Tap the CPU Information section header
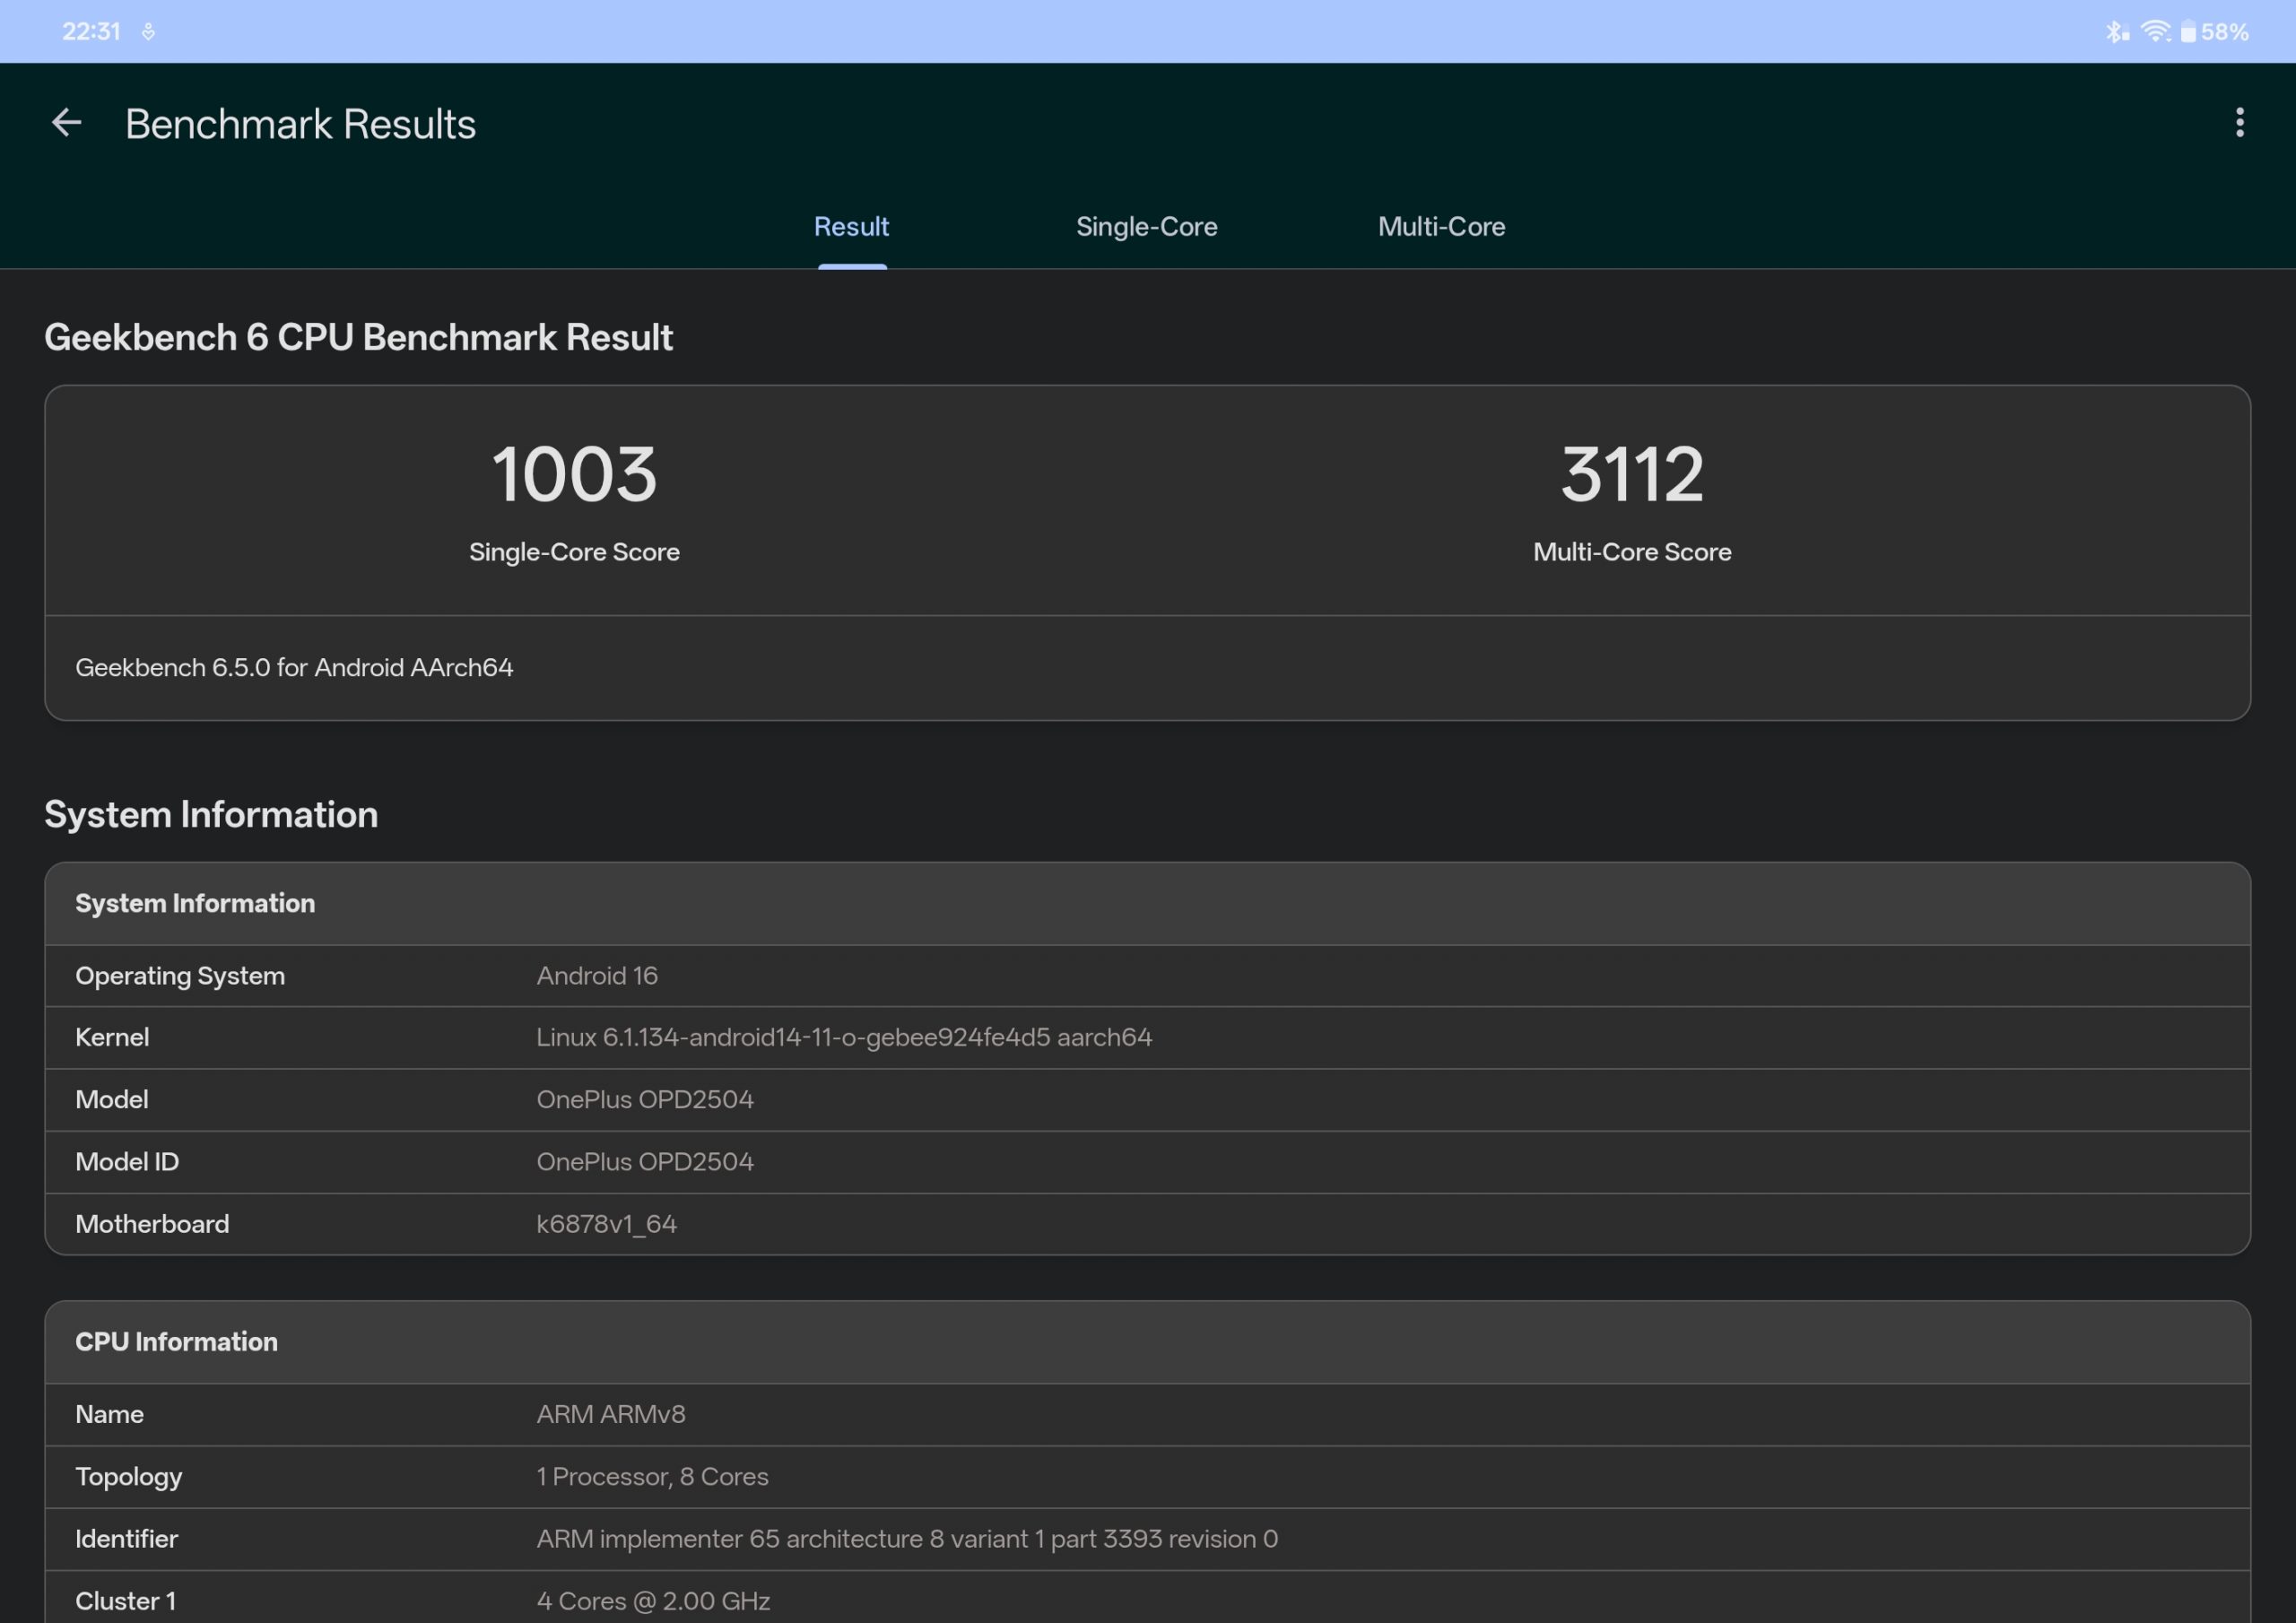Screen dimensions: 2296x1623 point(177,1342)
